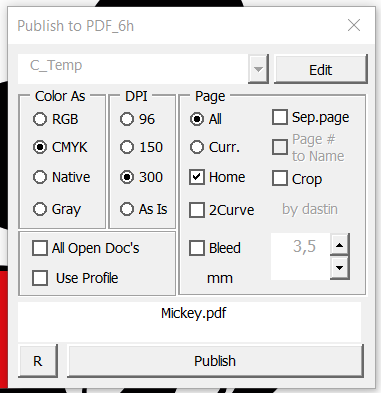Increase bleed value with up arrow
This screenshot has width=381, height=393.
point(340,245)
